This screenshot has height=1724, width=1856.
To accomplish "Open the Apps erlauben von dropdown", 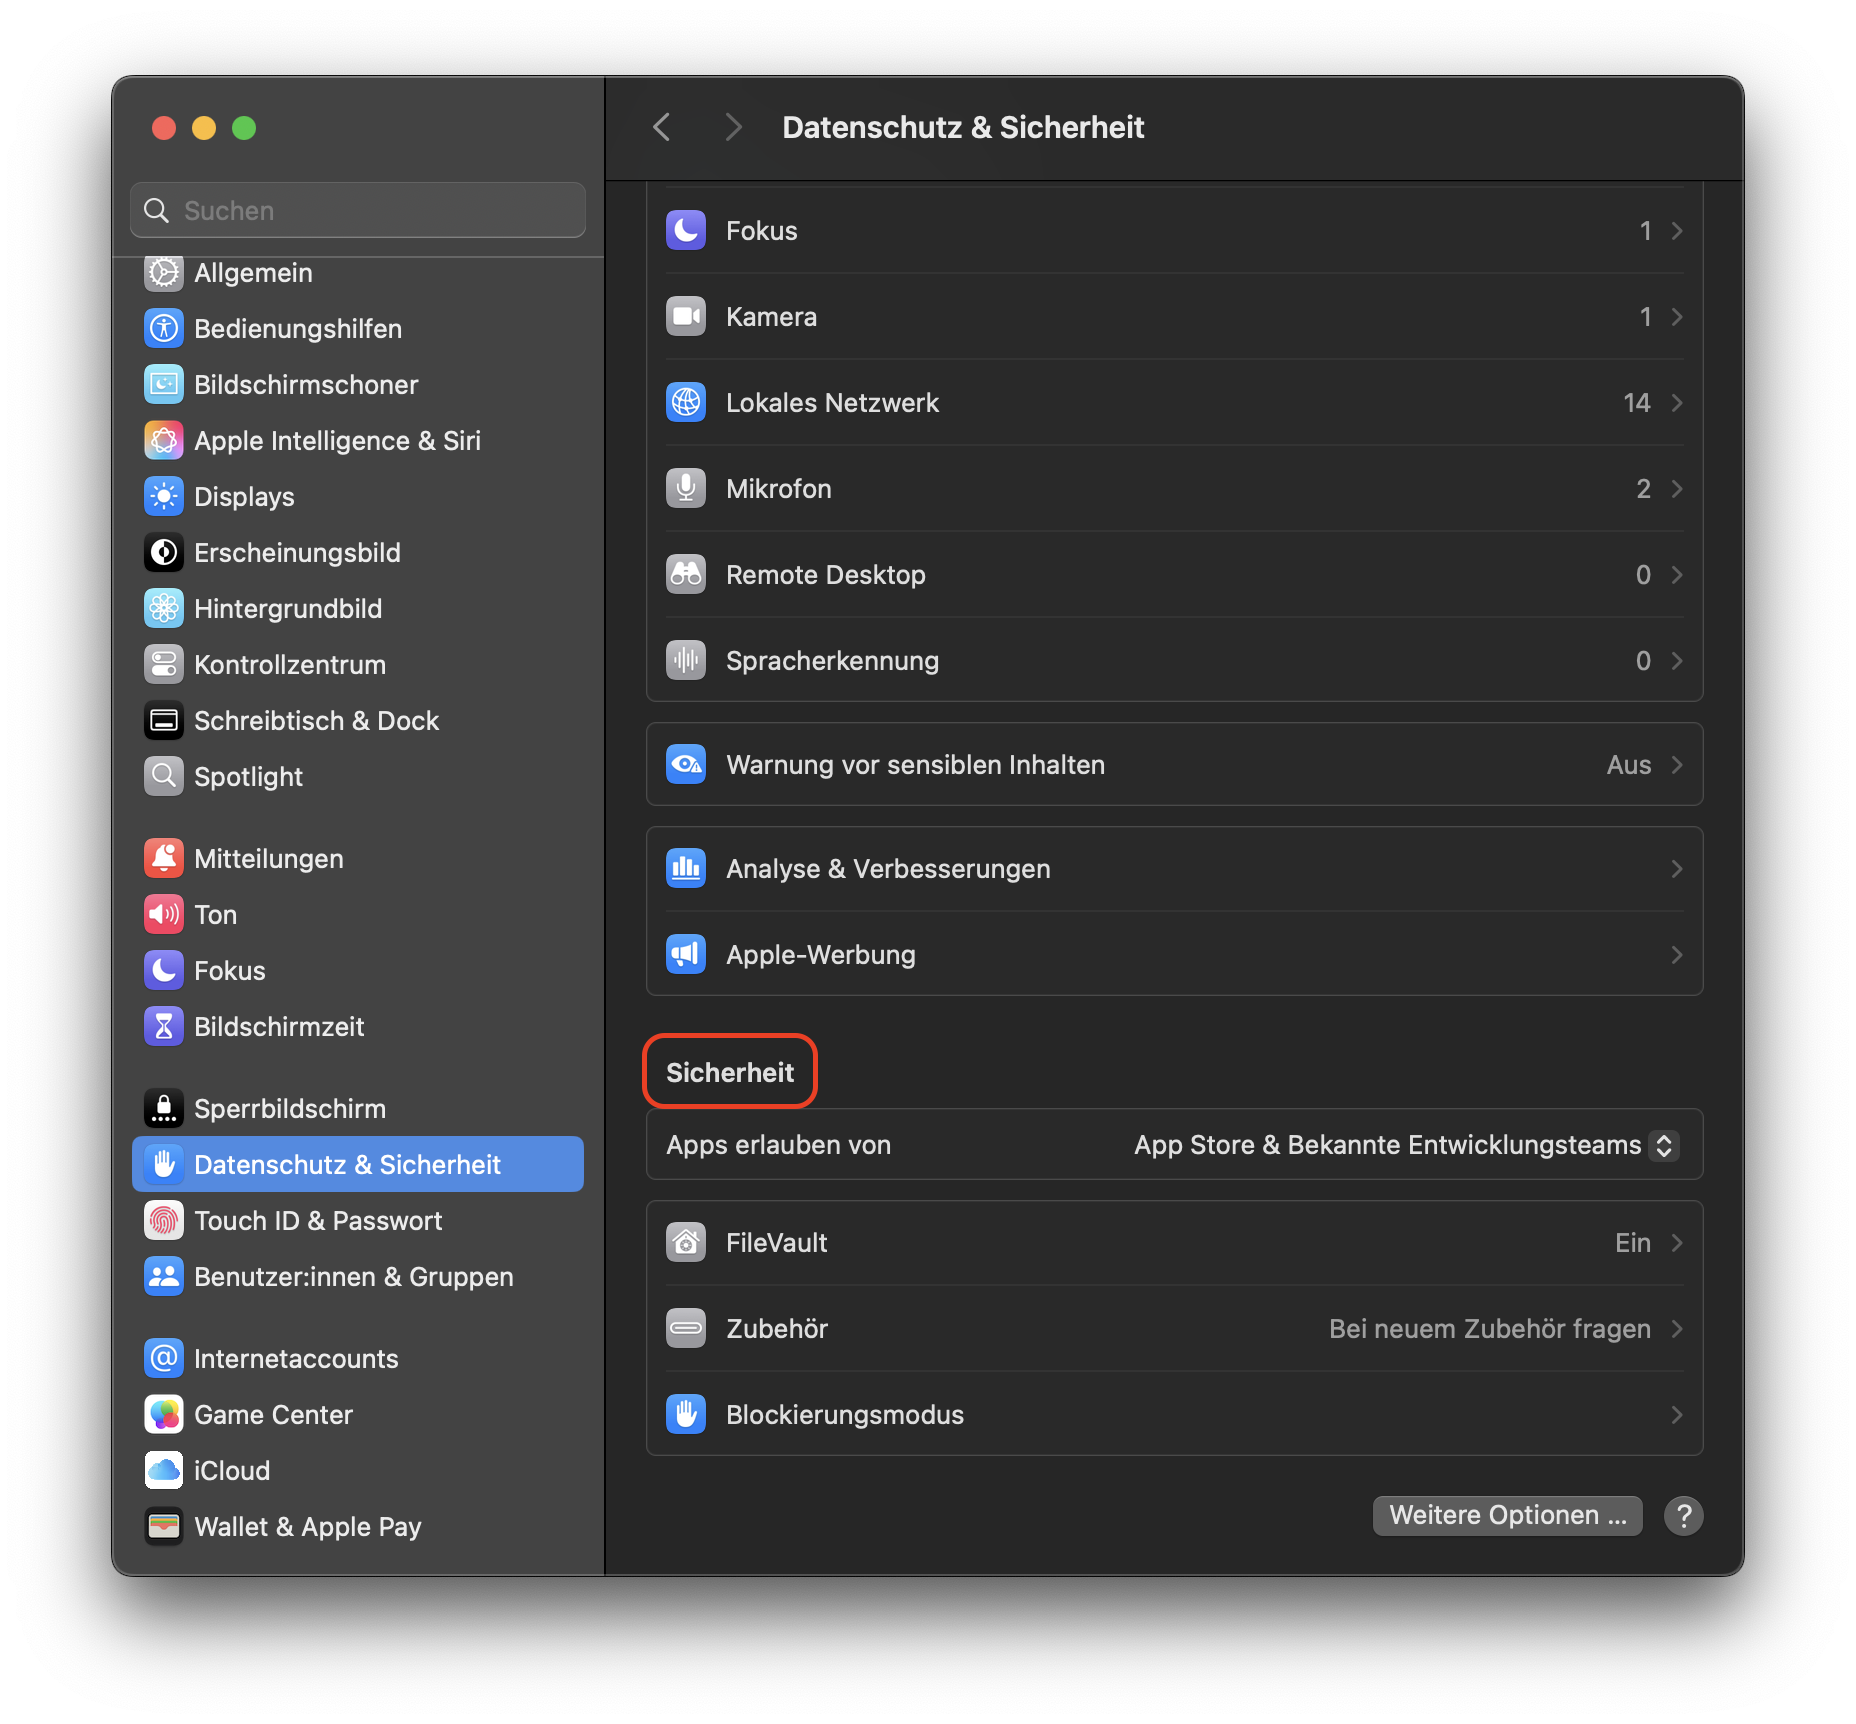I will tap(1400, 1145).
